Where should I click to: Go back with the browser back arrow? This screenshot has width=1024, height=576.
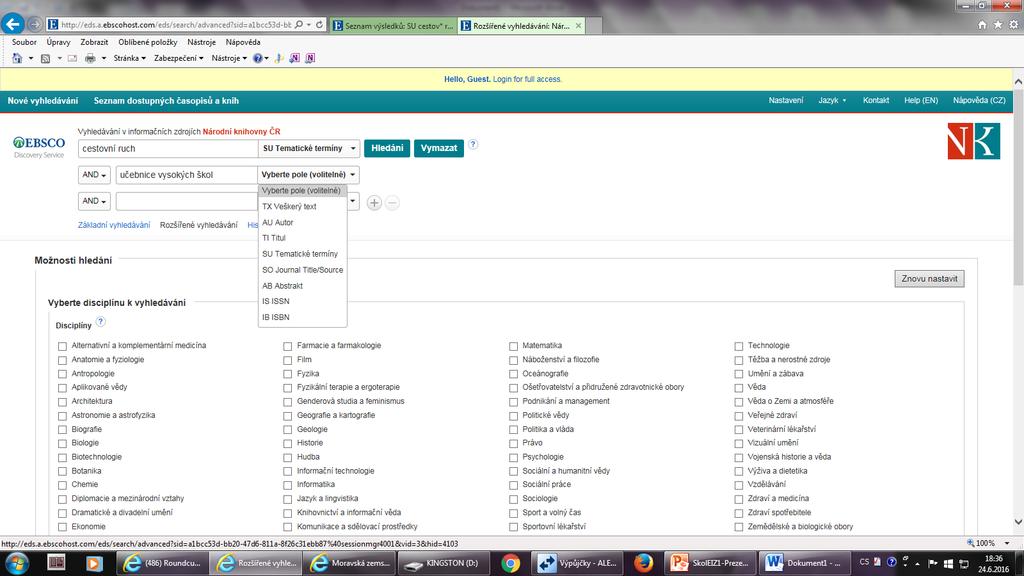click(x=12, y=24)
